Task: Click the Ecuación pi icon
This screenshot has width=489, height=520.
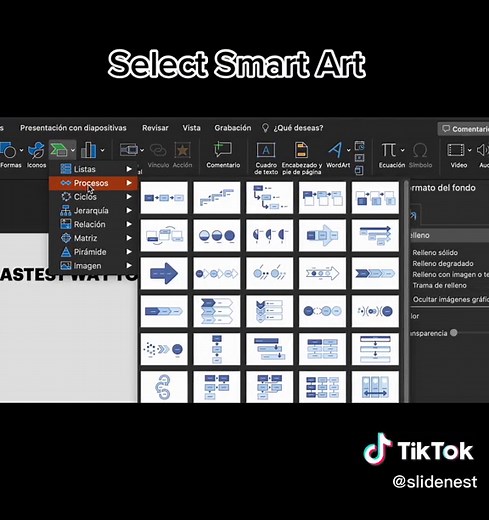Action: click(x=388, y=150)
